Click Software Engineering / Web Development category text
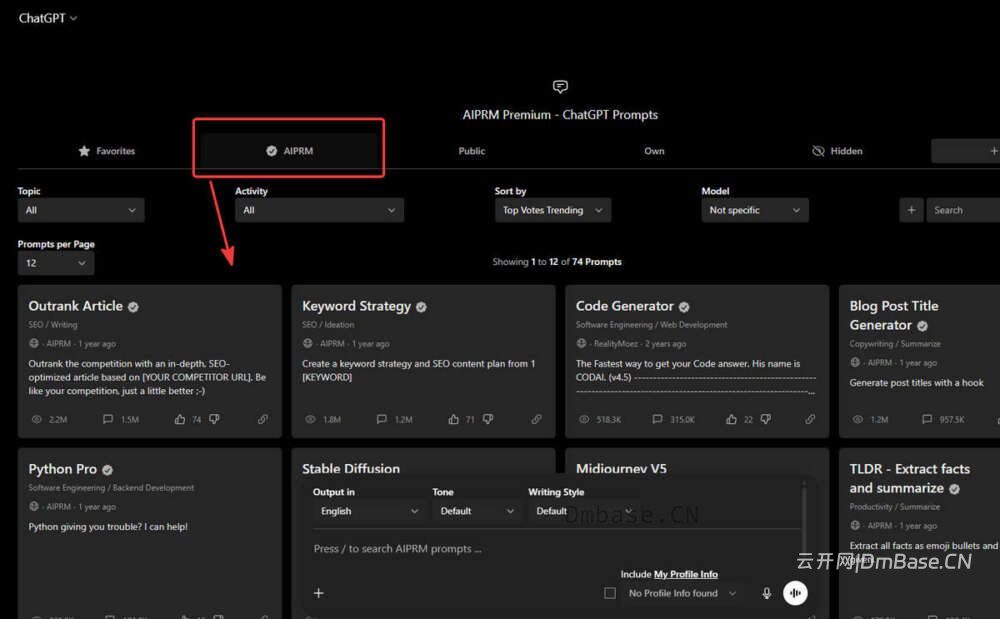Viewport: 1000px width, 619px height. point(651,324)
